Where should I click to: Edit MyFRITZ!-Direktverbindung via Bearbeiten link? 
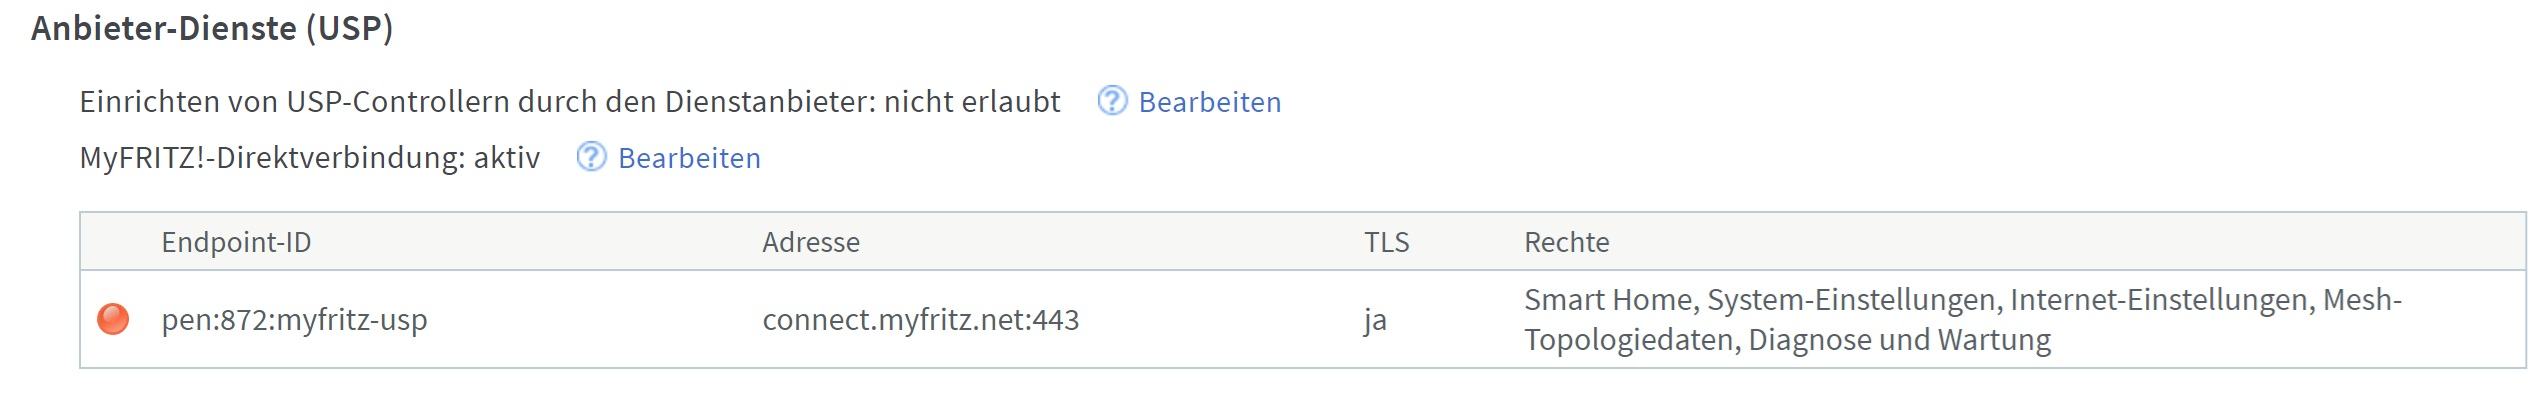point(689,158)
